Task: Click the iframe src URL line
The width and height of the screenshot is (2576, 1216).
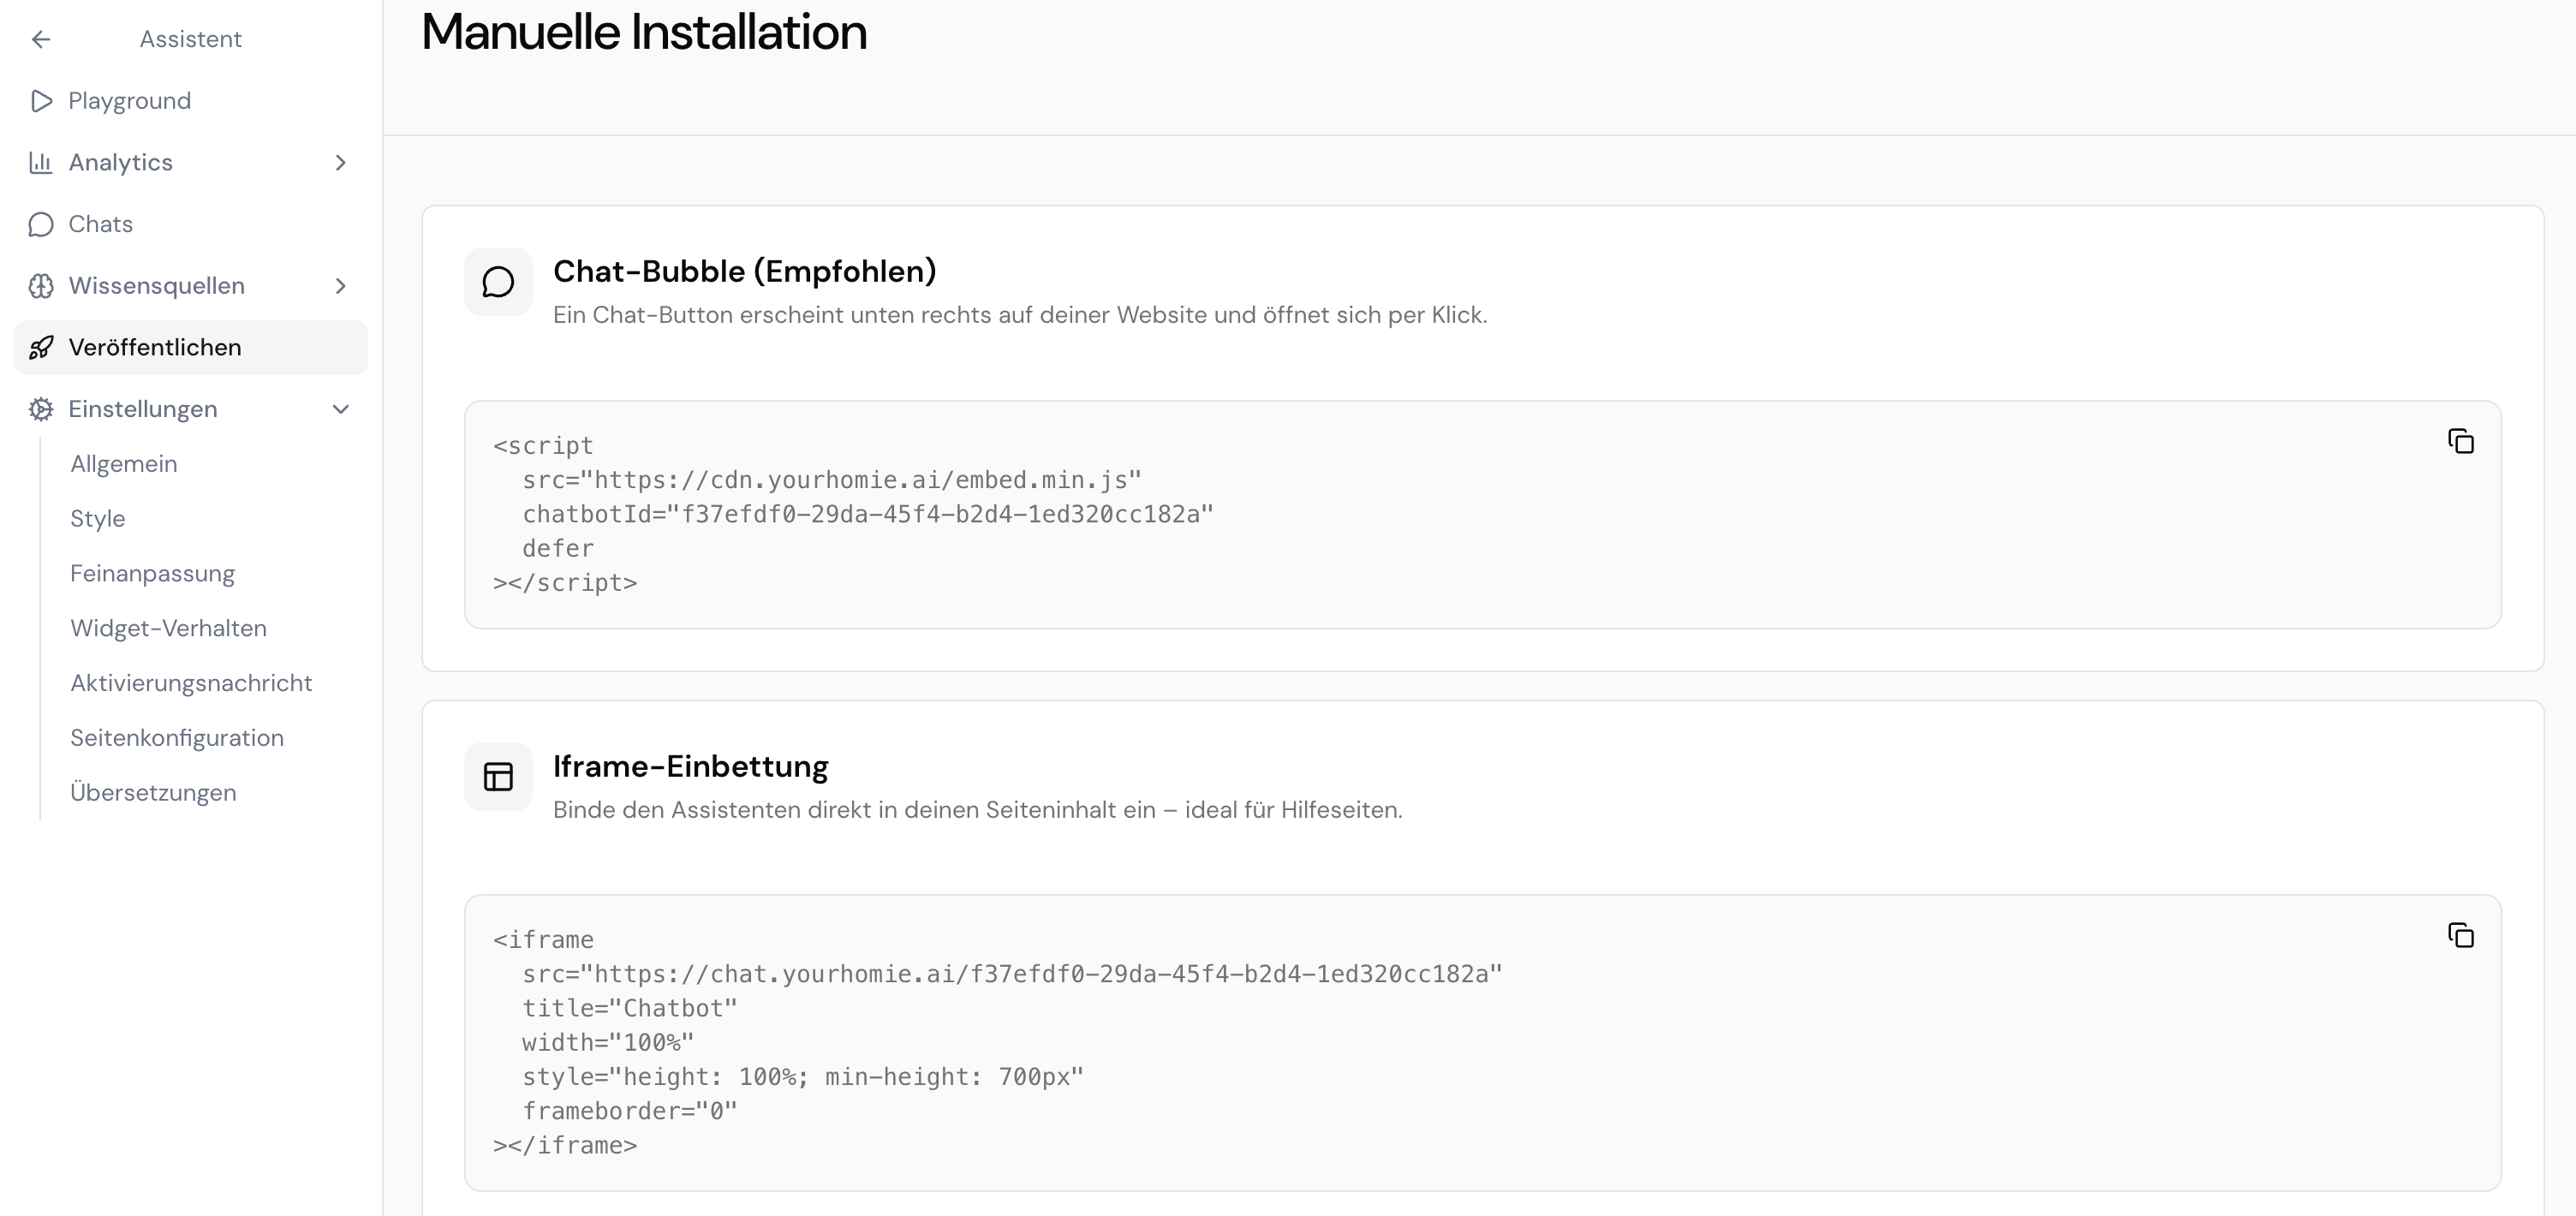Action: pyautogui.click(x=1012, y=974)
